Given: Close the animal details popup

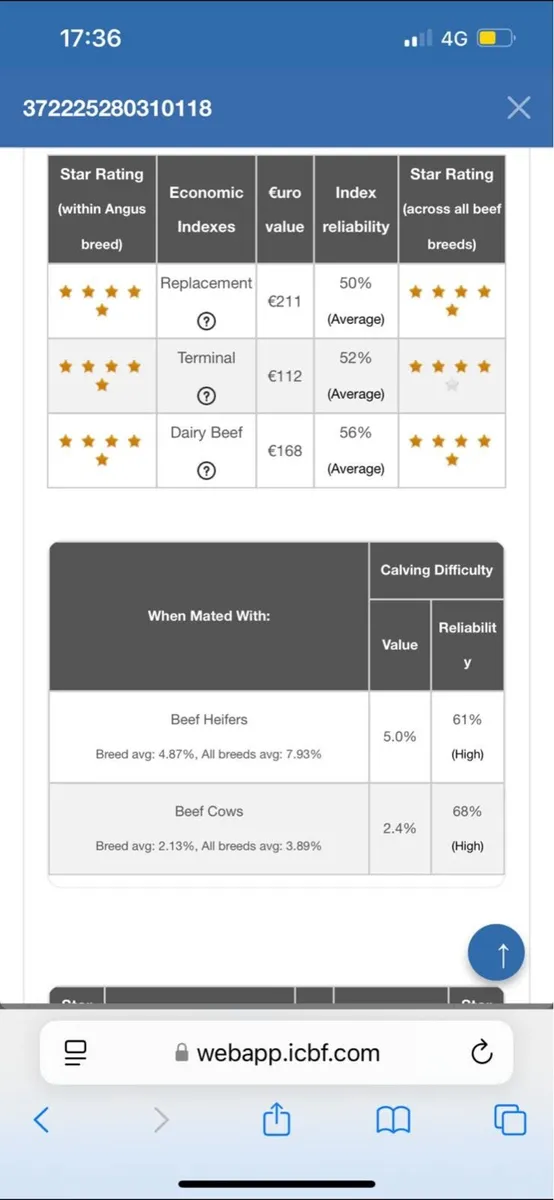Looking at the screenshot, I should click(x=518, y=108).
